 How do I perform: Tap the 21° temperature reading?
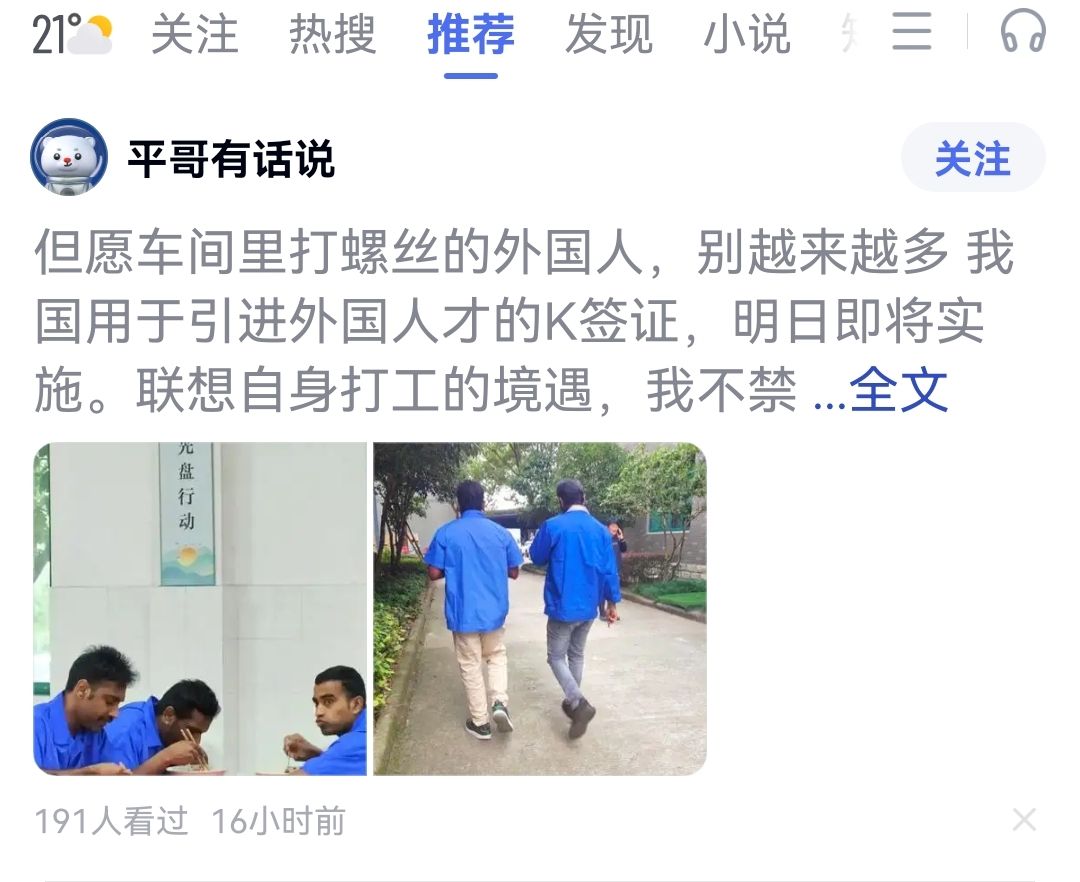click(x=49, y=36)
